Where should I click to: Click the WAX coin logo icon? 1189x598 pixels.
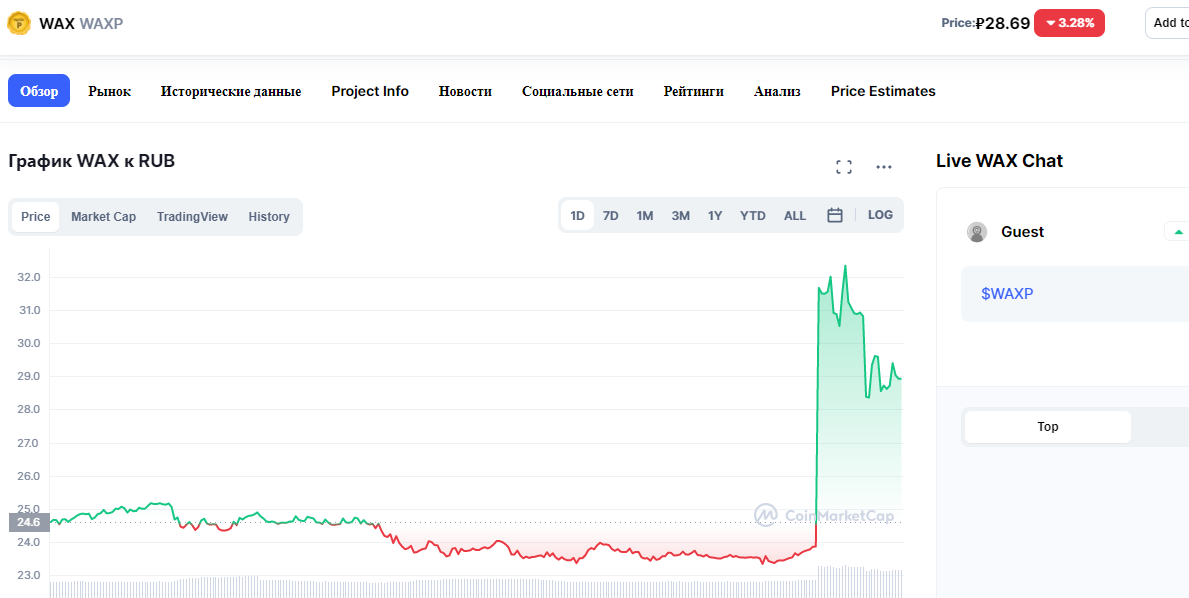(x=19, y=23)
